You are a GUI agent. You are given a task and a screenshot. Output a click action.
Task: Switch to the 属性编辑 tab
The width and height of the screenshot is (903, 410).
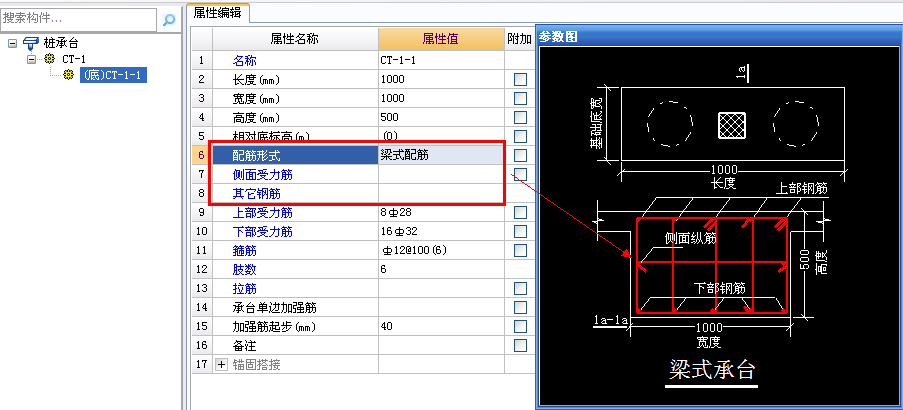coord(218,13)
